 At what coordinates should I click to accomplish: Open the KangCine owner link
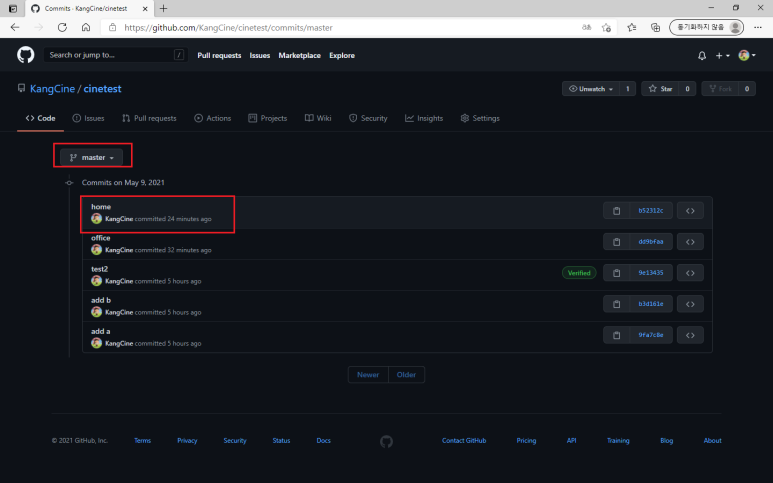pyautogui.click(x=52, y=89)
